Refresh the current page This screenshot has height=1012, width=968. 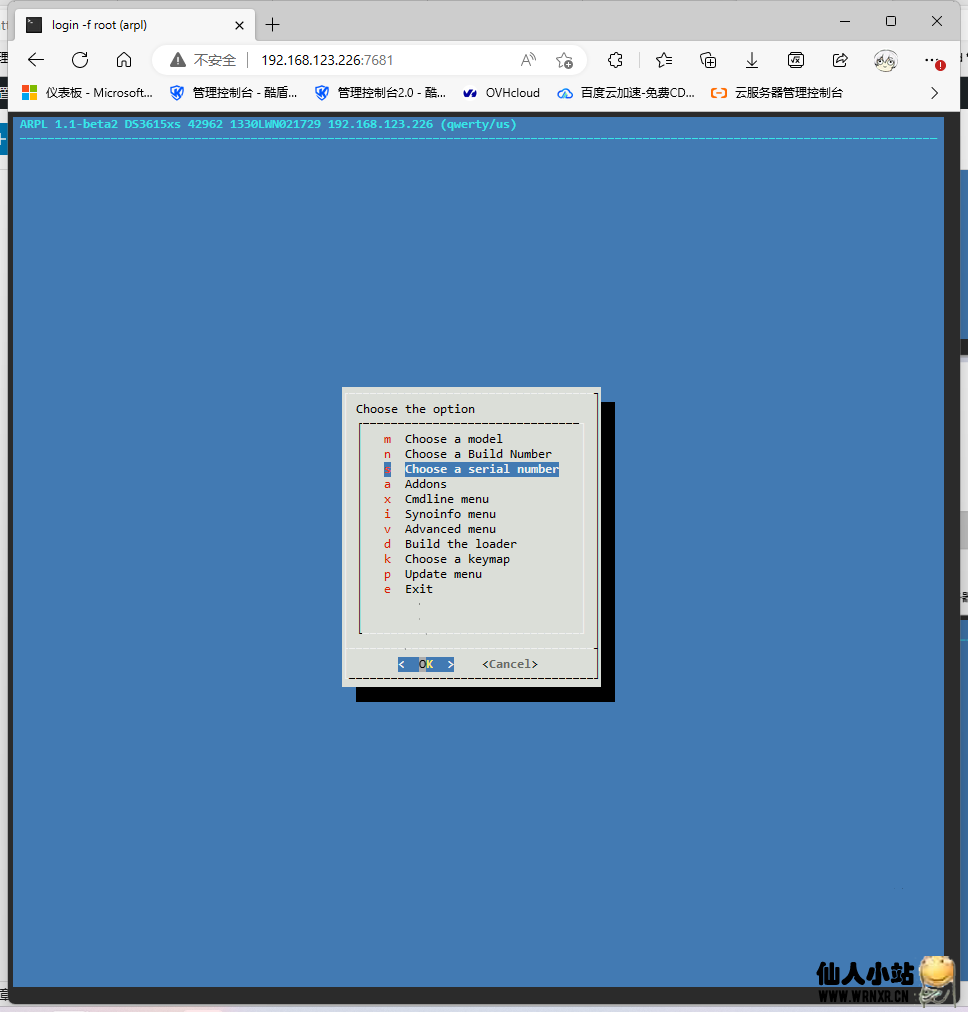pyautogui.click(x=80, y=60)
